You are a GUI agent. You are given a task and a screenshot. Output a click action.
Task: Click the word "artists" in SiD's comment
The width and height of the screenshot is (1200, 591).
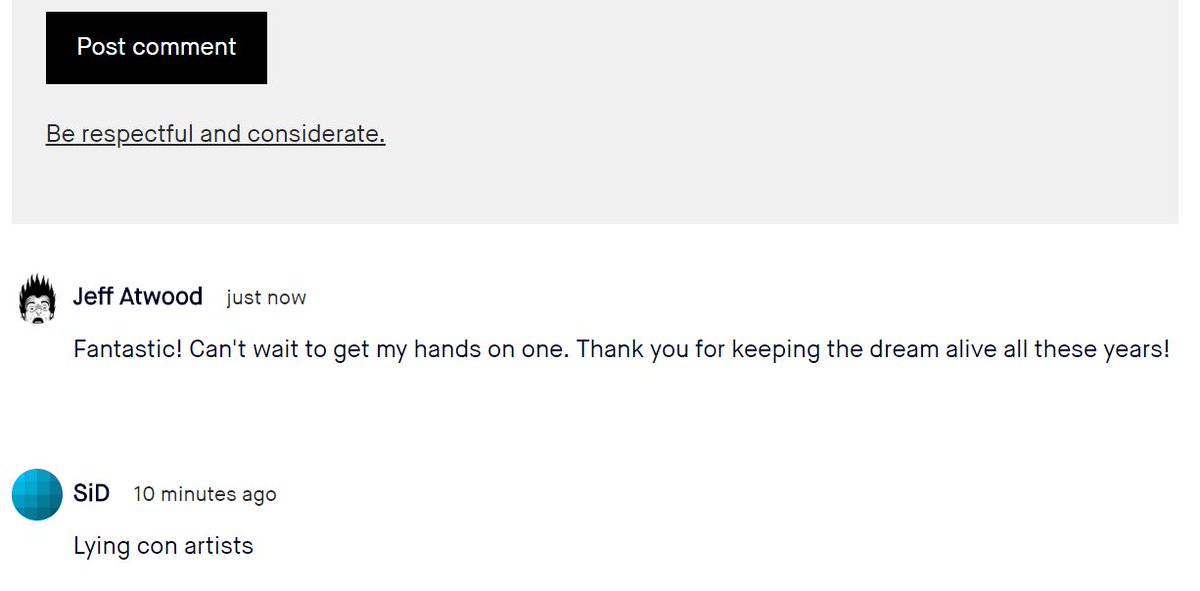[x=221, y=546]
